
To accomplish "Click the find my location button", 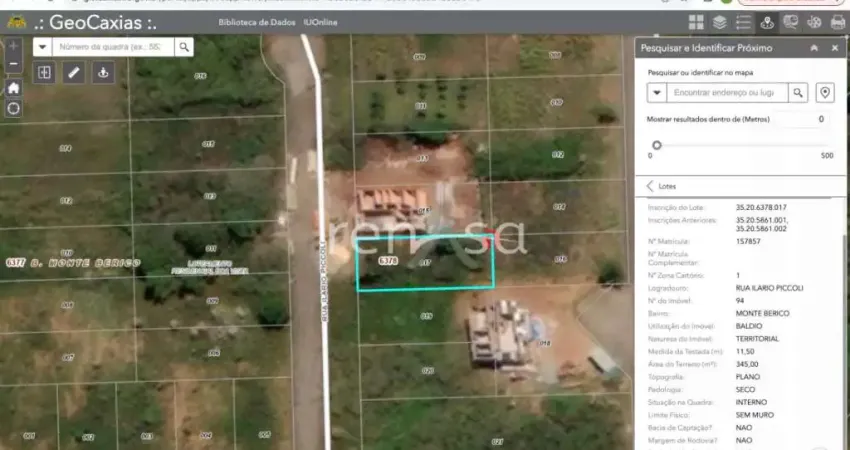I will [x=13, y=108].
